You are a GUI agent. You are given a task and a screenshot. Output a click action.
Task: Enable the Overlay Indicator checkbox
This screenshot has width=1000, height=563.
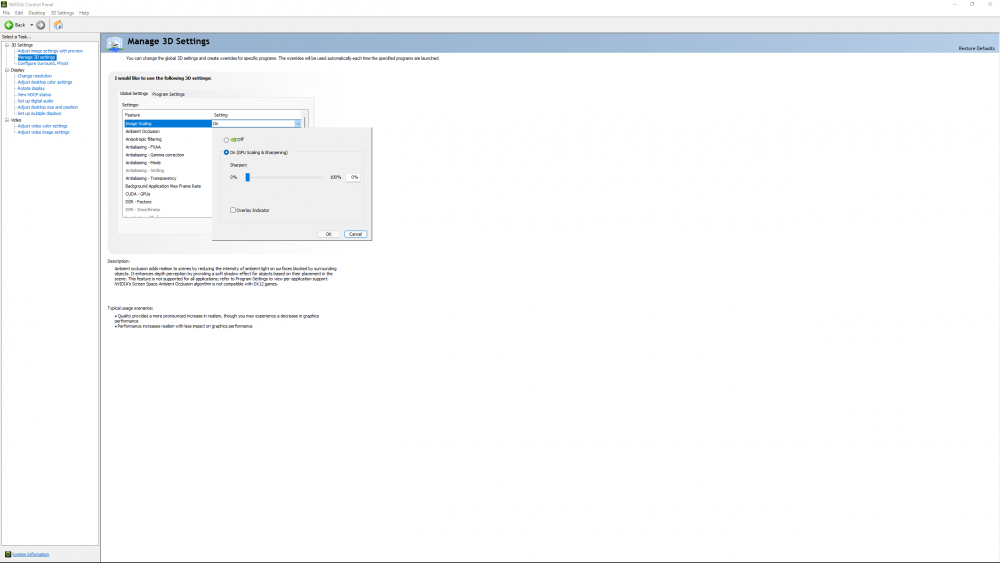click(x=233, y=210)
